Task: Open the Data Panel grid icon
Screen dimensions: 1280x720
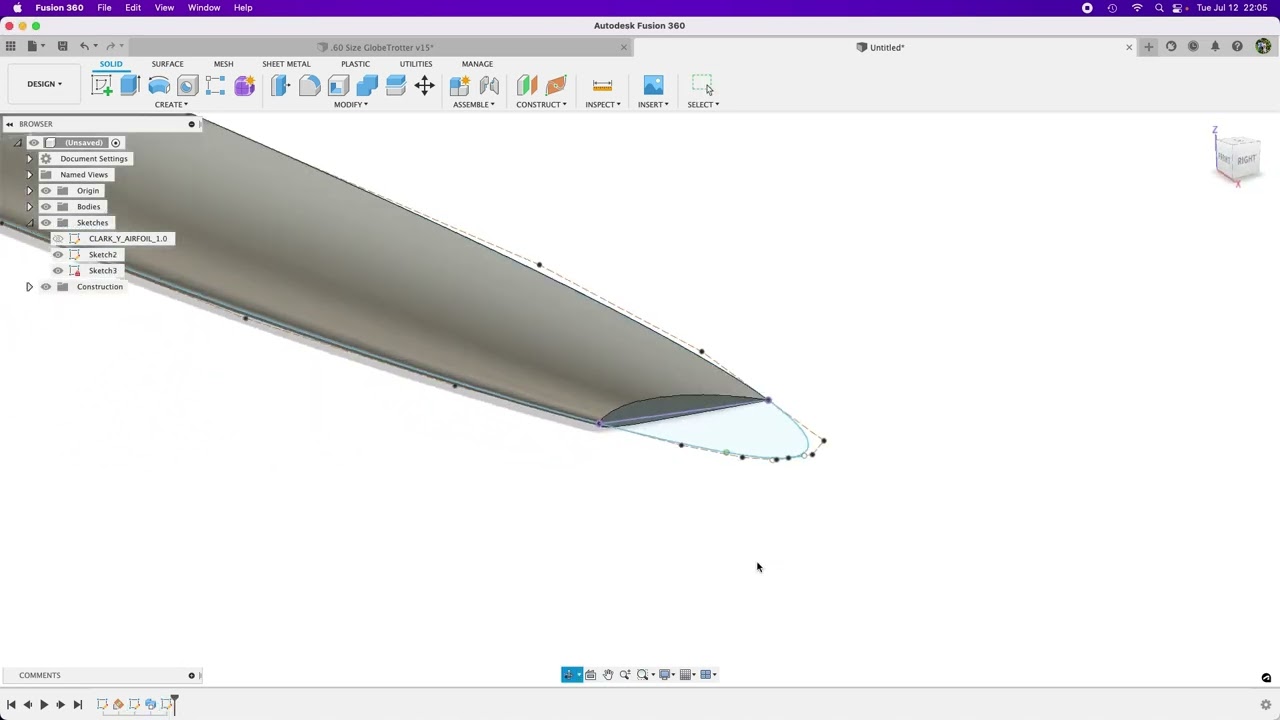Action: [x=10, y=46]
